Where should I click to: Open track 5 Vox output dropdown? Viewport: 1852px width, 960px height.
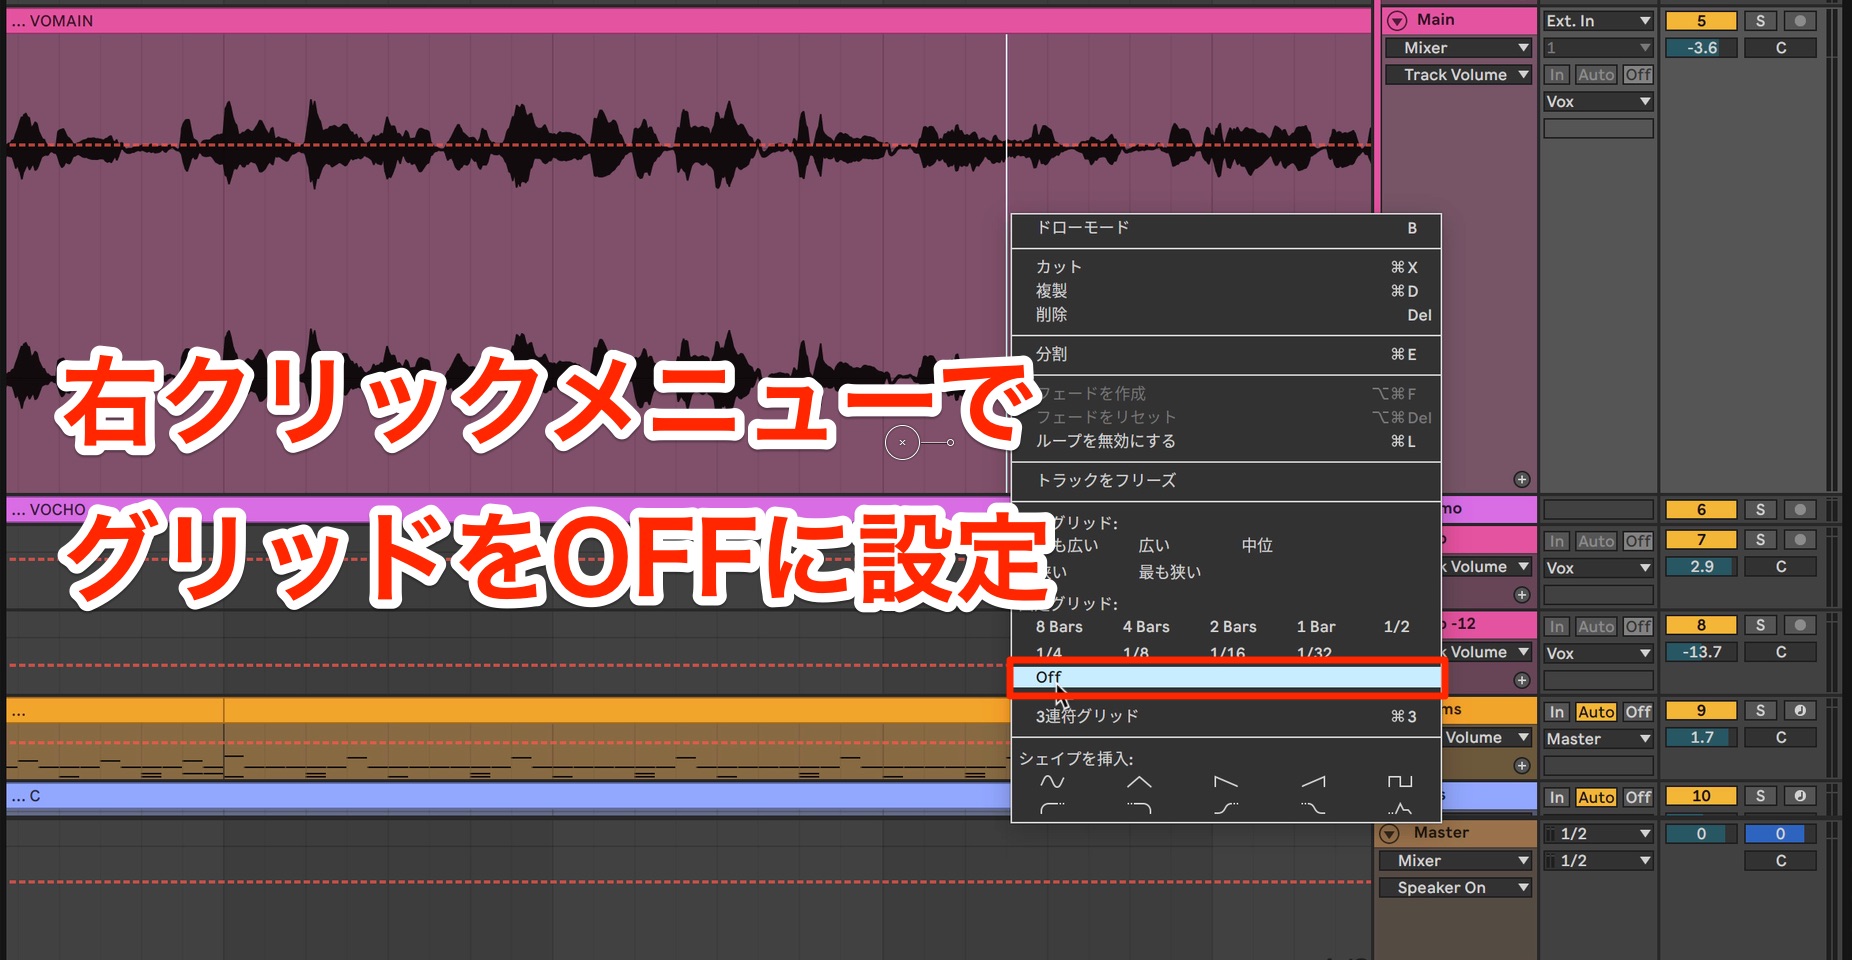point(1598,102)
